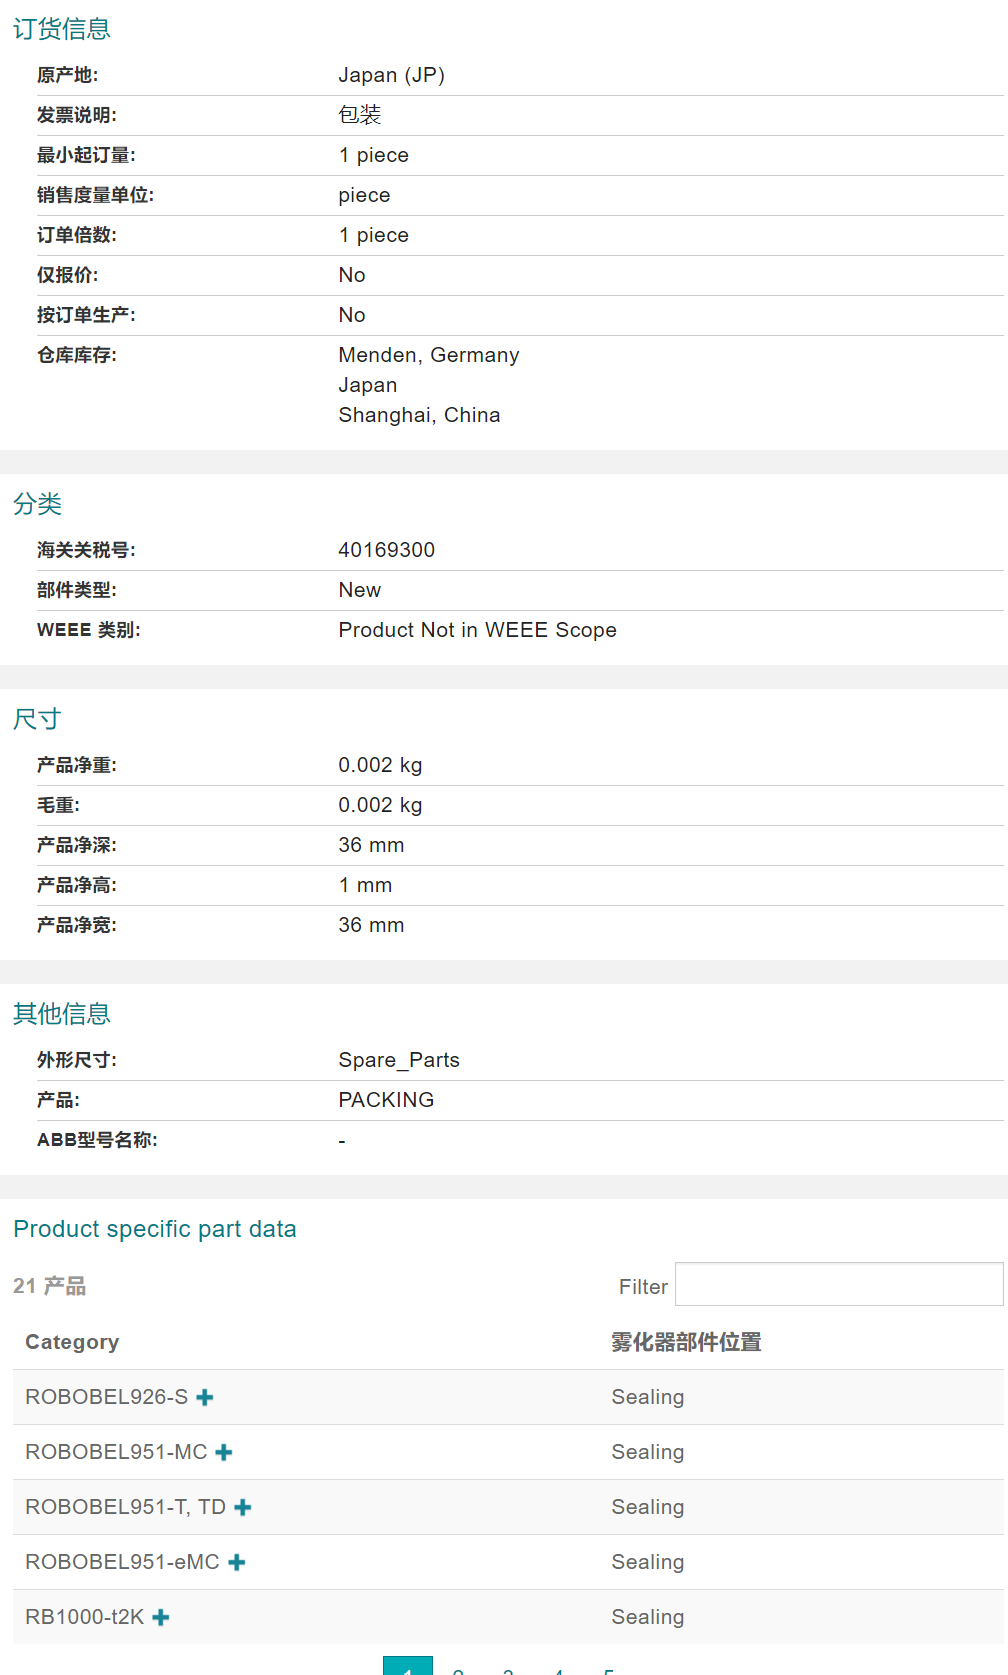Click the 雾化器部件位置 column header

coord(686,1342)
